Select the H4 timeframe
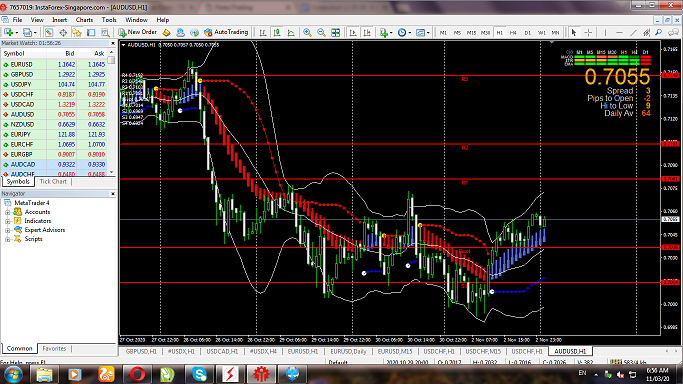Screen dimensions: 683x384 514,33
